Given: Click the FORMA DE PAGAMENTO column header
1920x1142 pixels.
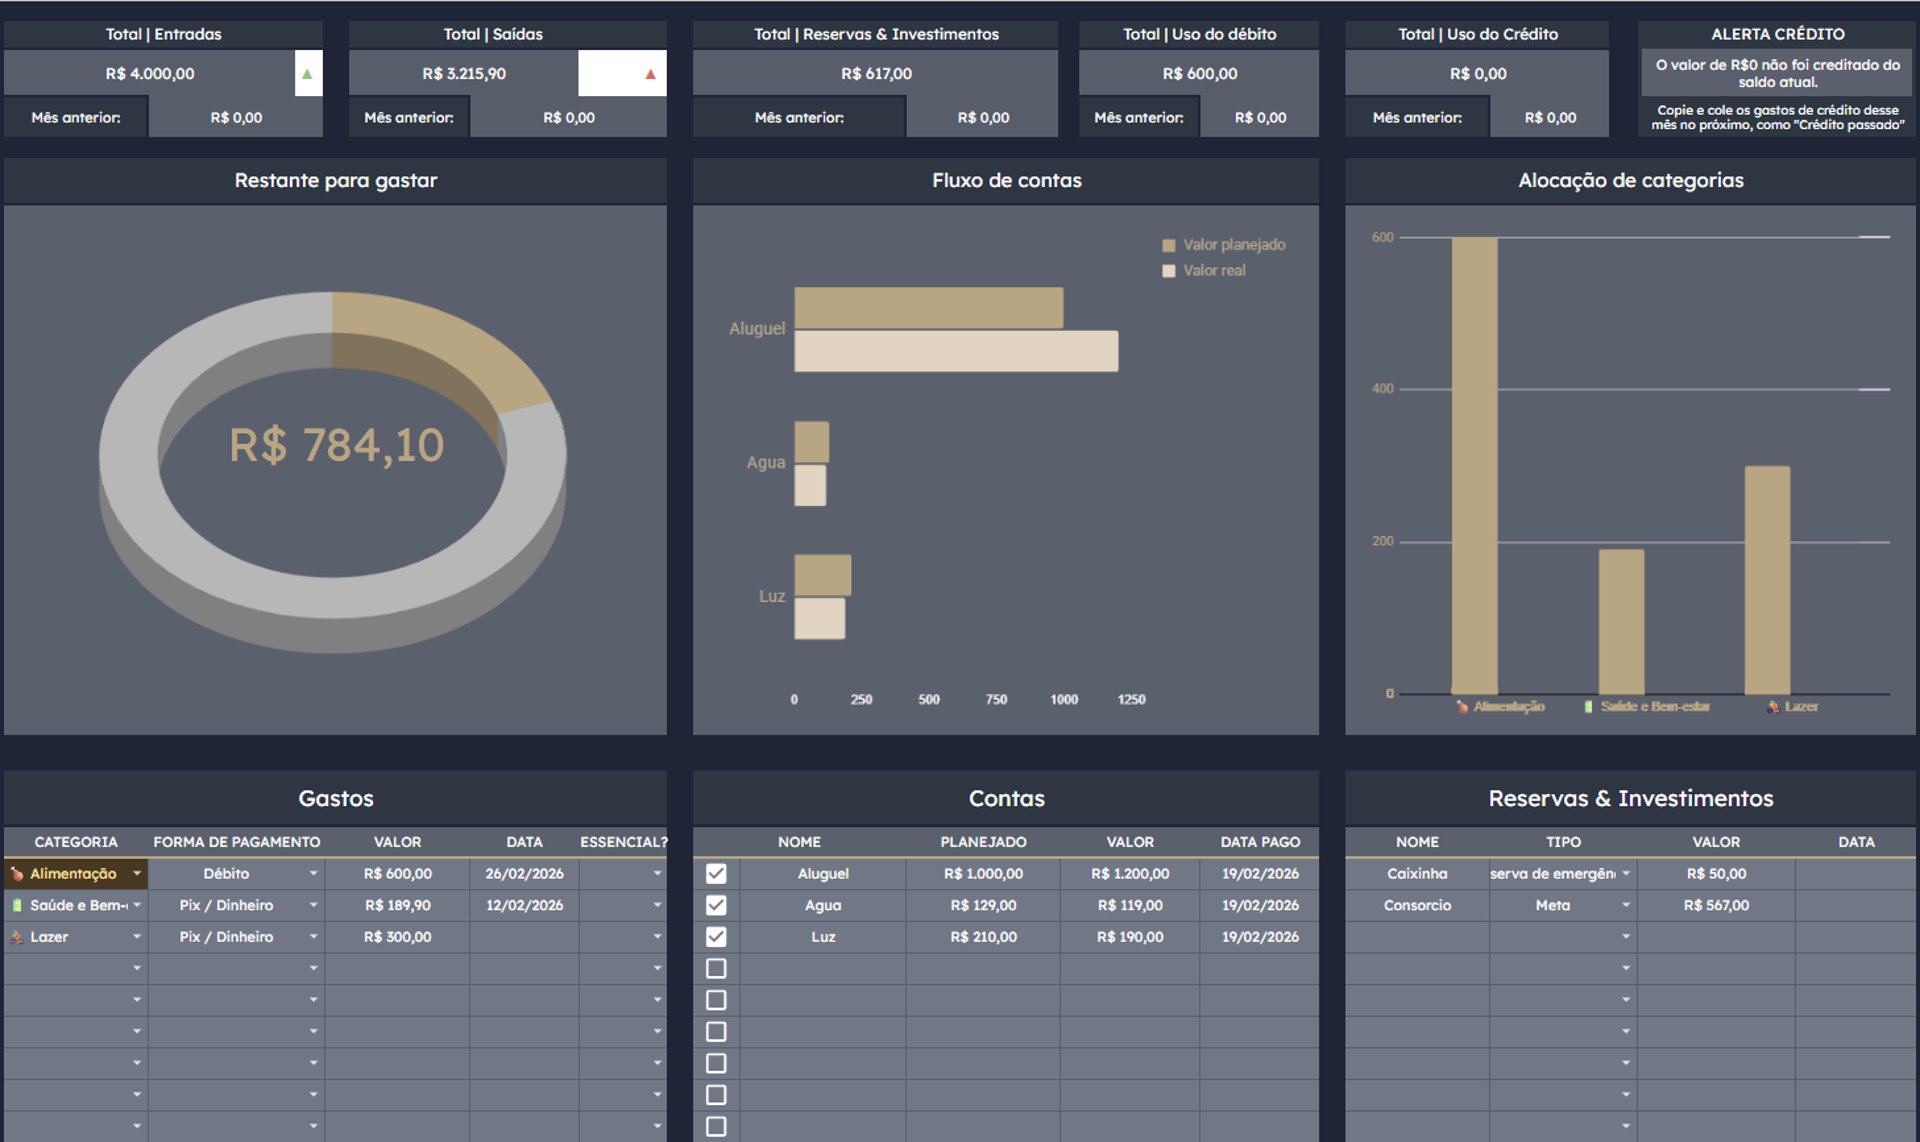Looking at the screenshot, I should coord(237,842).
